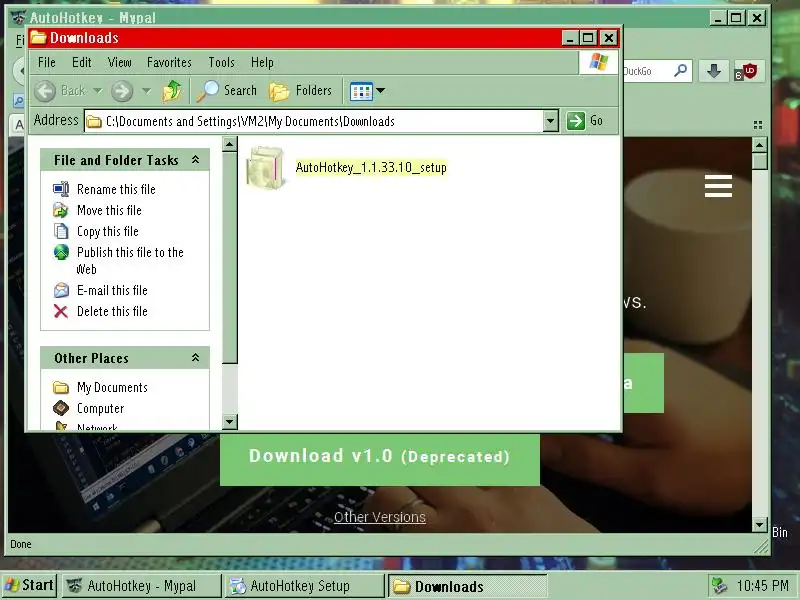800x600 pixels.
Task: Switch to AutoHotkey Setup taskbar button
Action: 304,586
